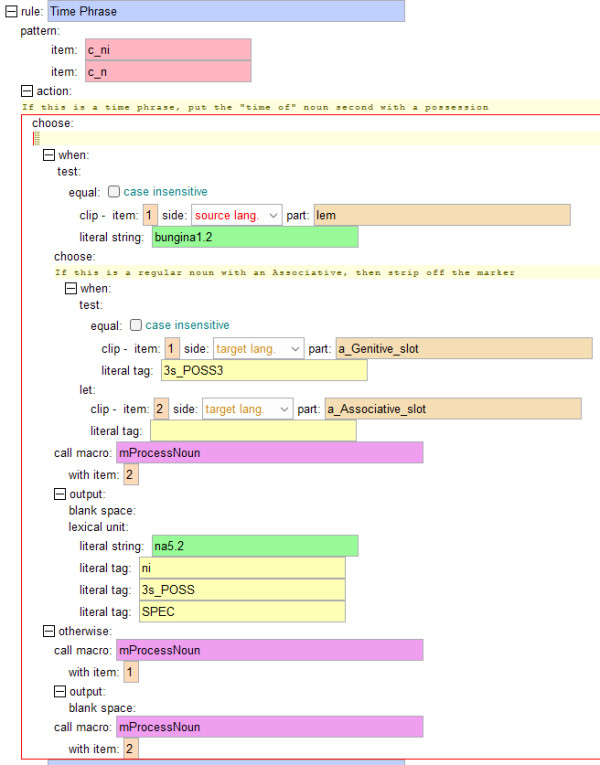Toggle case insensitive for the 3s_POSS3 test
Viewport: 600px width, 765px height.
[136, 325]
